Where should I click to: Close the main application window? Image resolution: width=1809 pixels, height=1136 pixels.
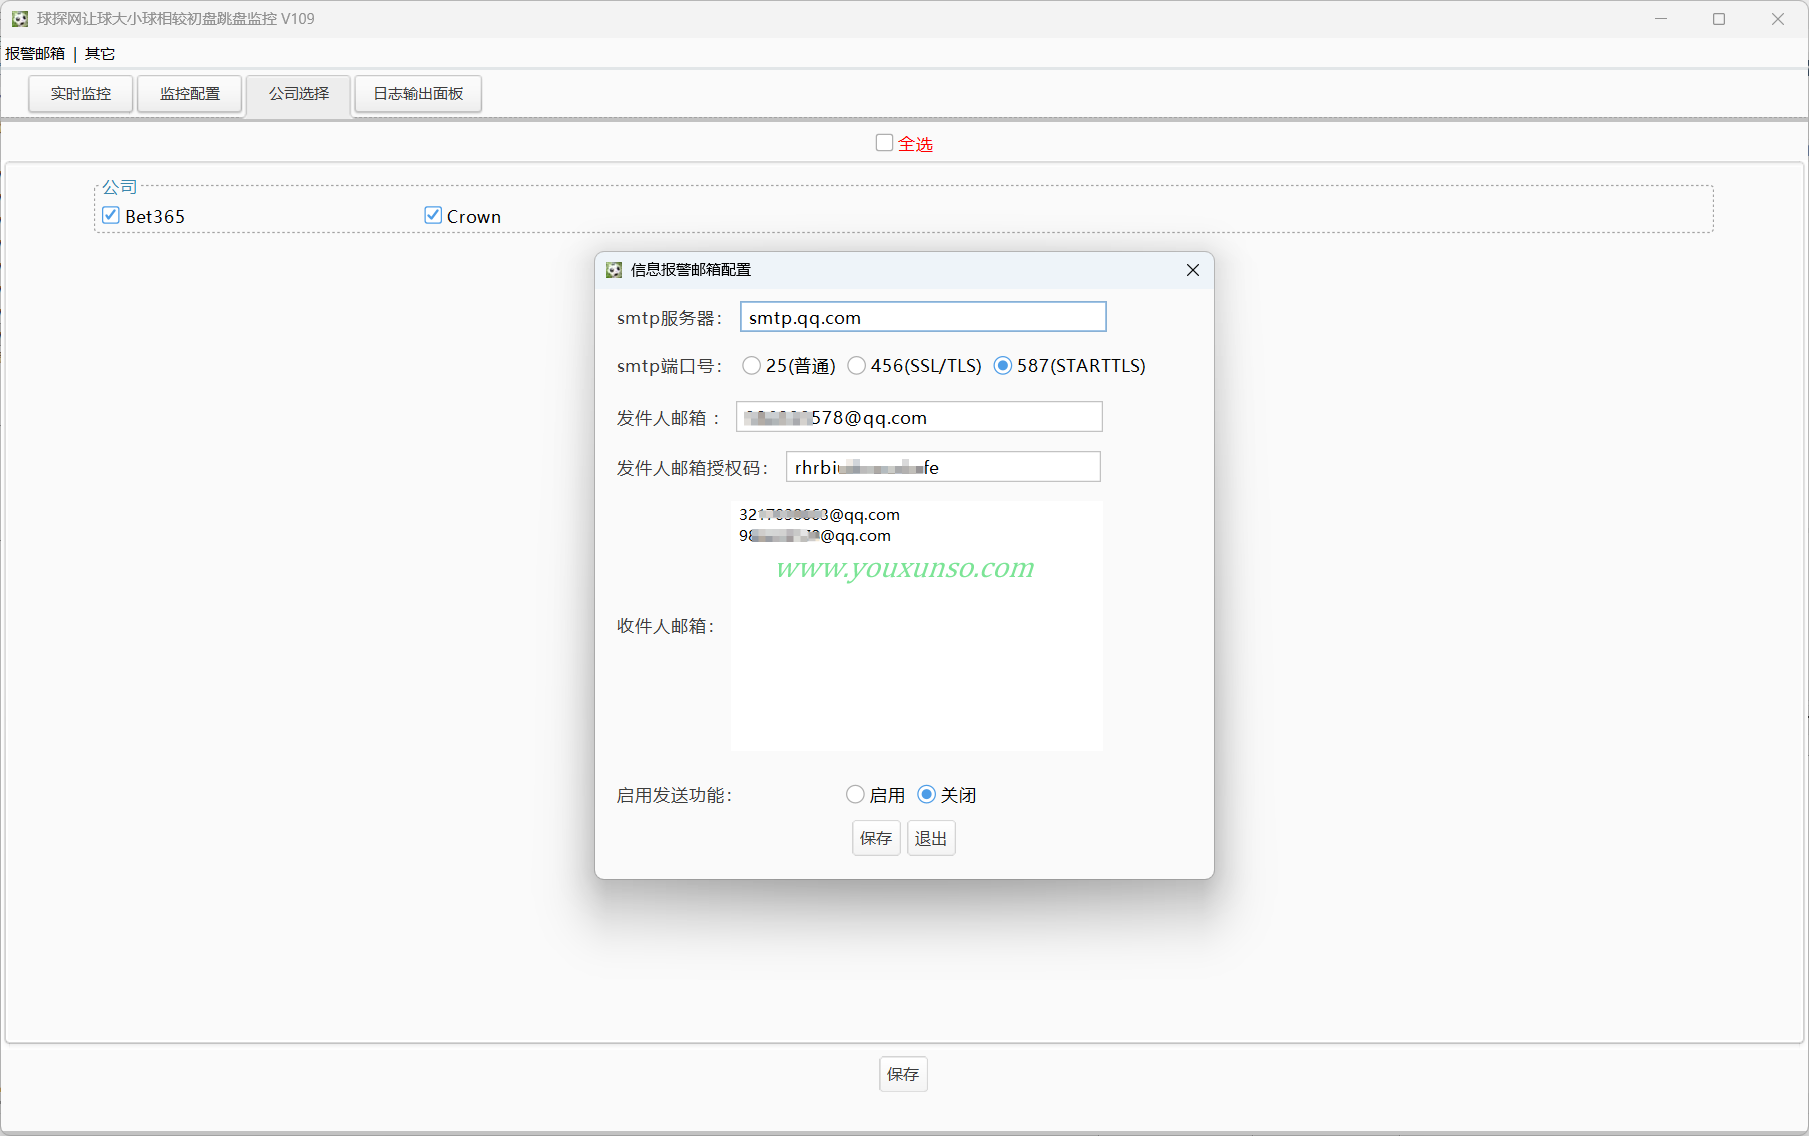[1778, 19]
